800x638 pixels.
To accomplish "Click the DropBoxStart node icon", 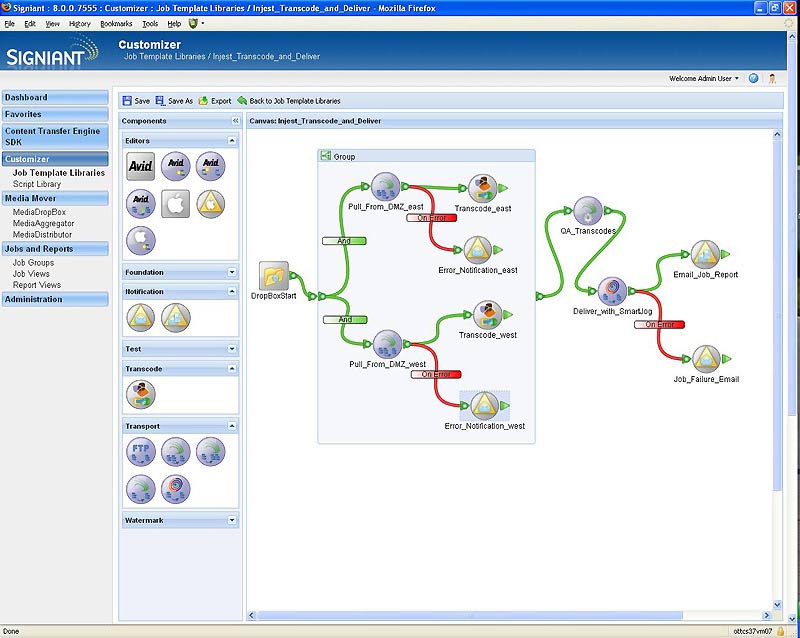I will tap(274, 277).
